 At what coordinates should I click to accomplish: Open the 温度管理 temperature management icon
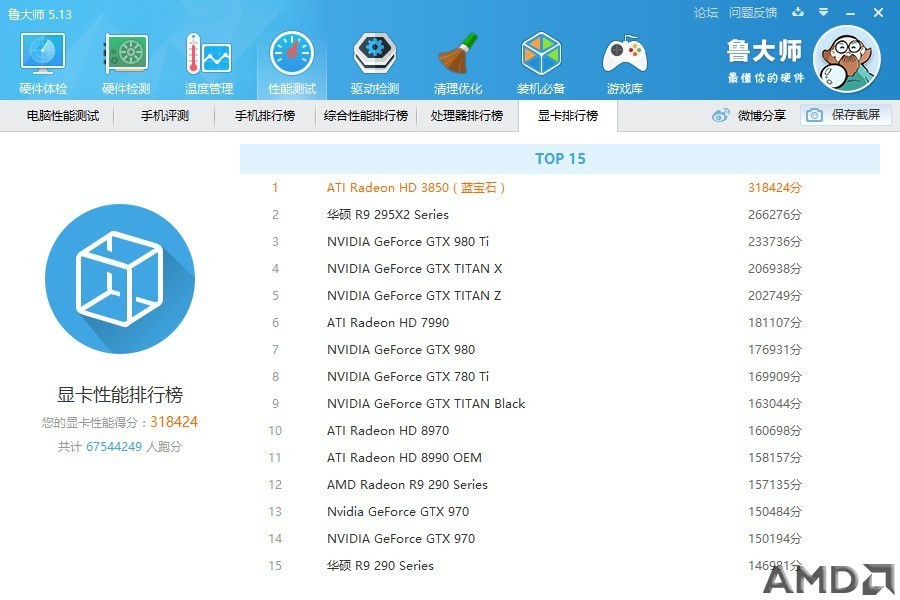pos(209,55)
